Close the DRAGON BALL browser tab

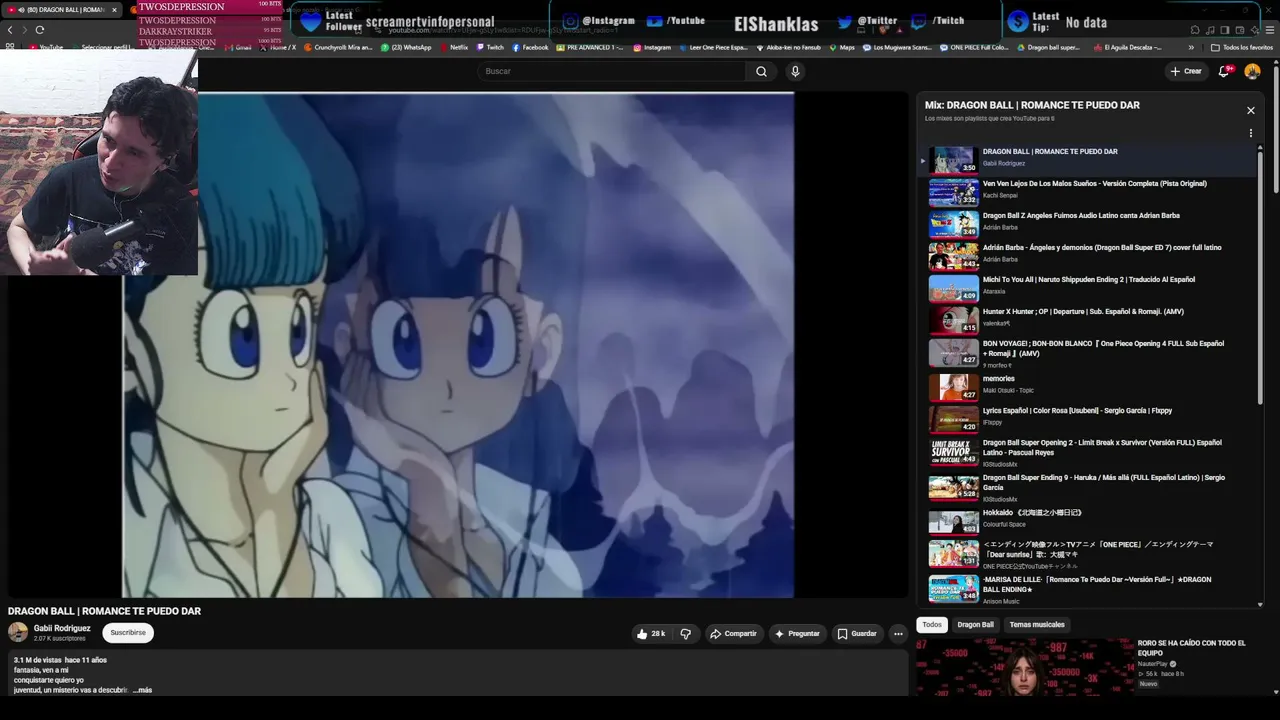click(x=114, y=10)
